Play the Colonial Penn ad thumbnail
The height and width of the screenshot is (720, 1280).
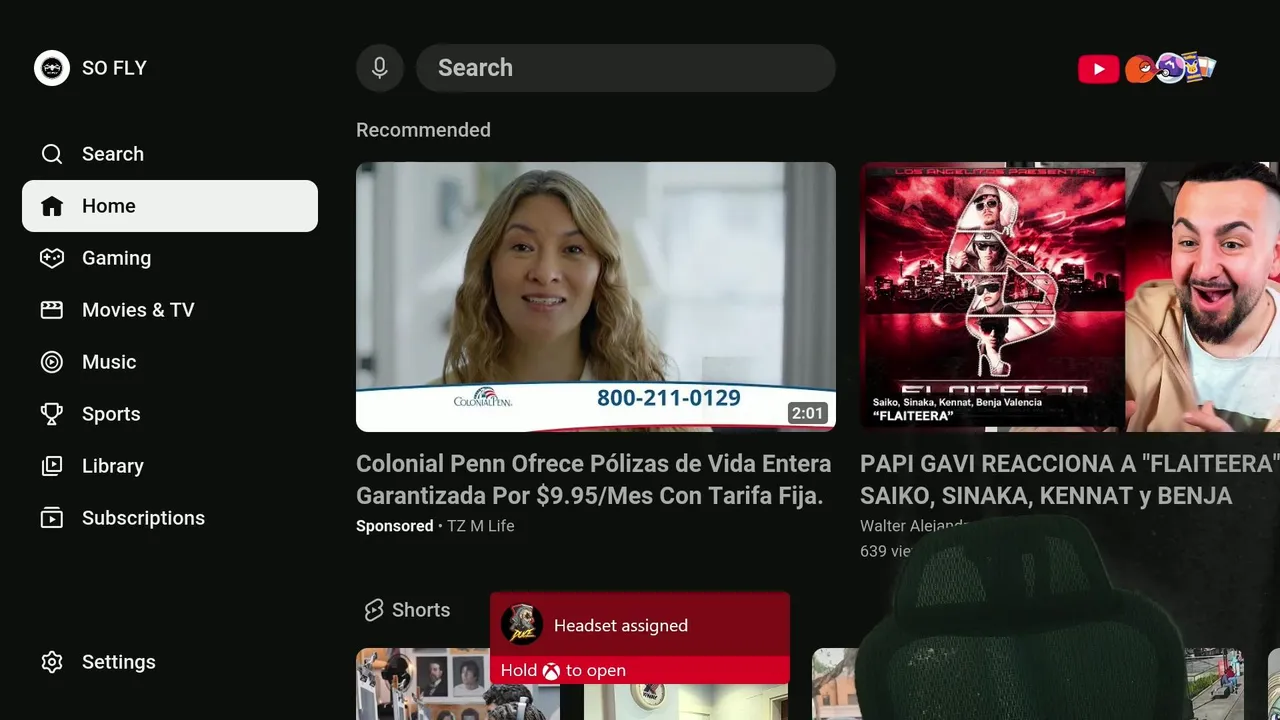click(x=596, y=297)
